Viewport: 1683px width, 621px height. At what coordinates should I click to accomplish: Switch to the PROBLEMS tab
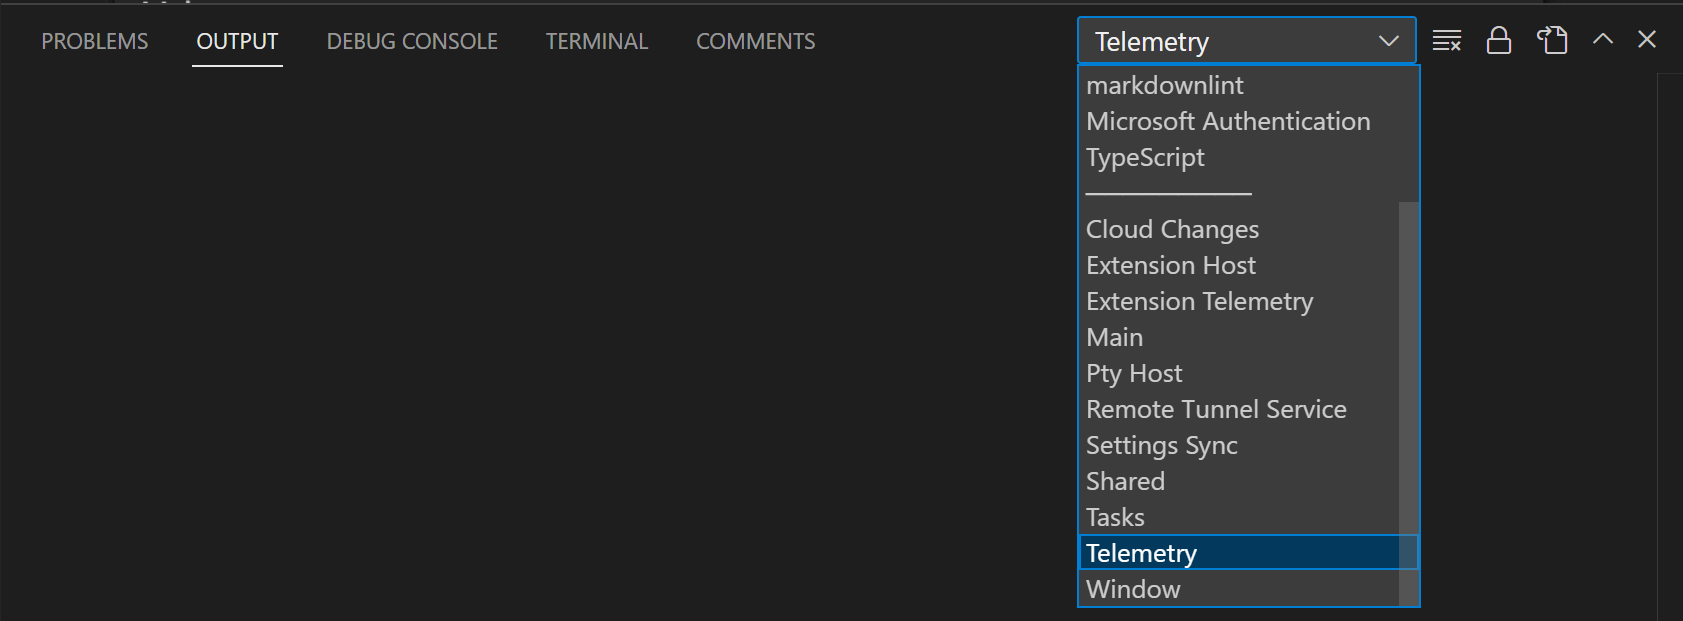(x=94, y=41)
